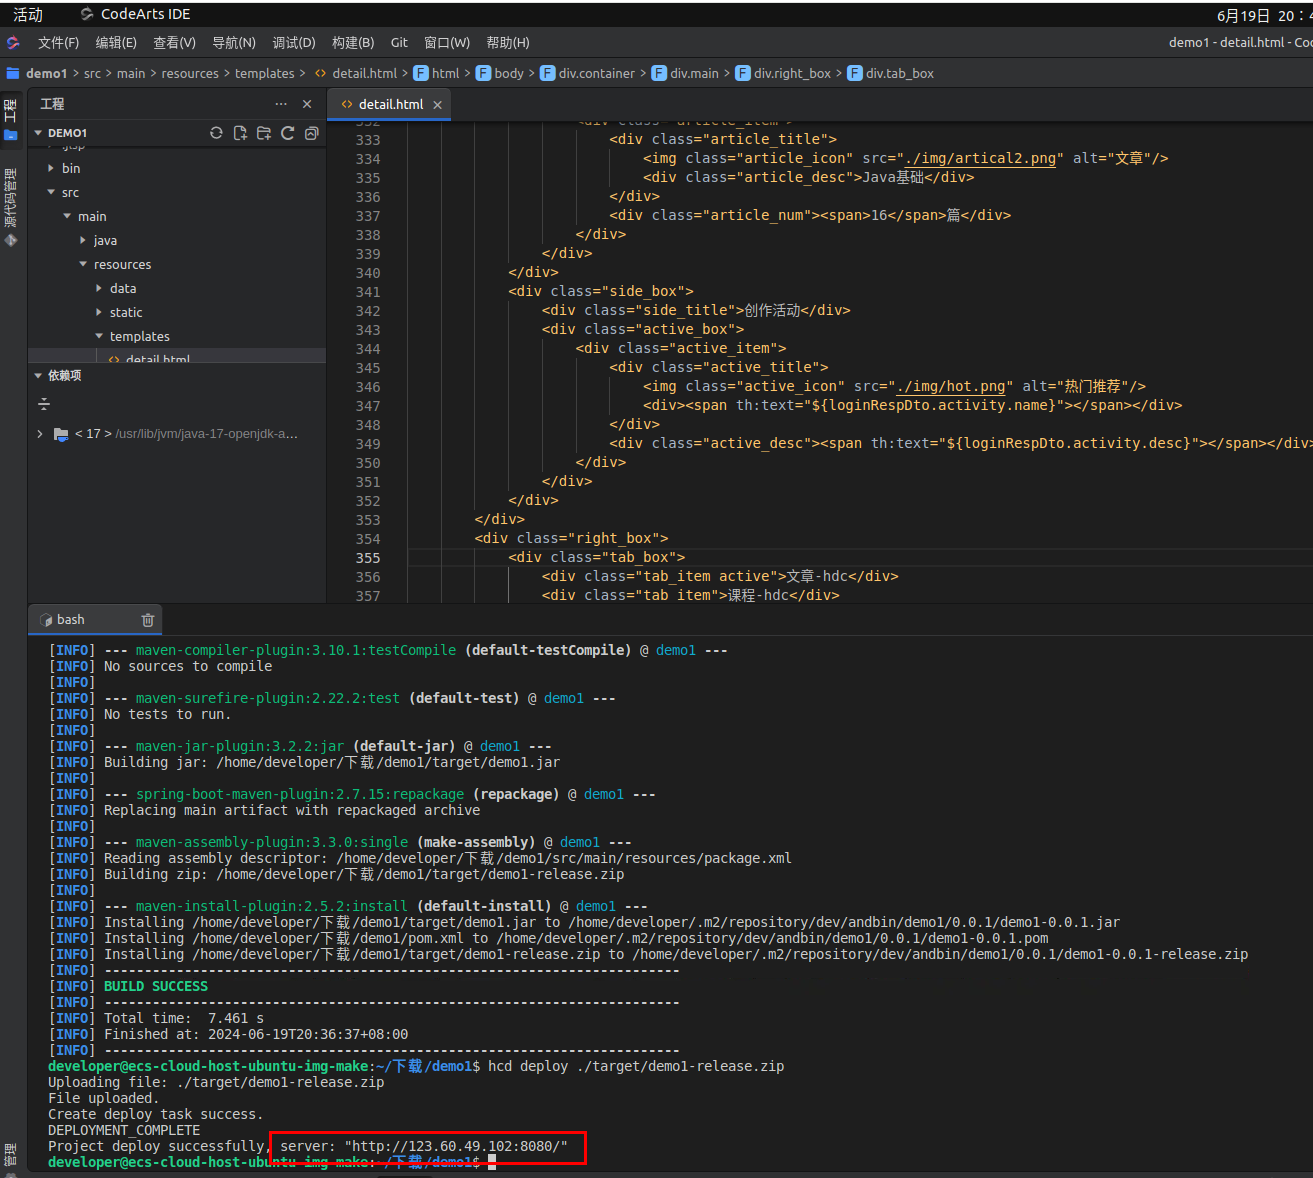
Task: Open the Git menu
Action: (399, 43)
